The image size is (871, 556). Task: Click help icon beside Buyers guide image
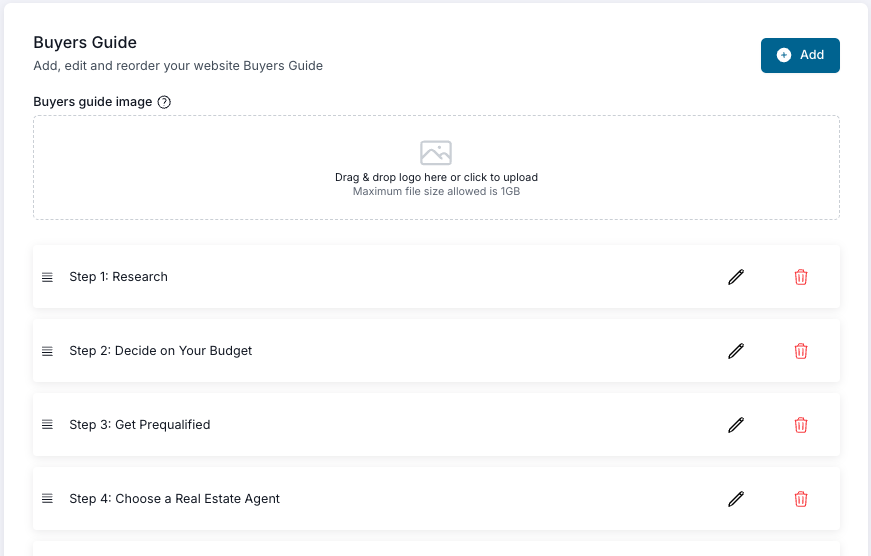point(165,102)
